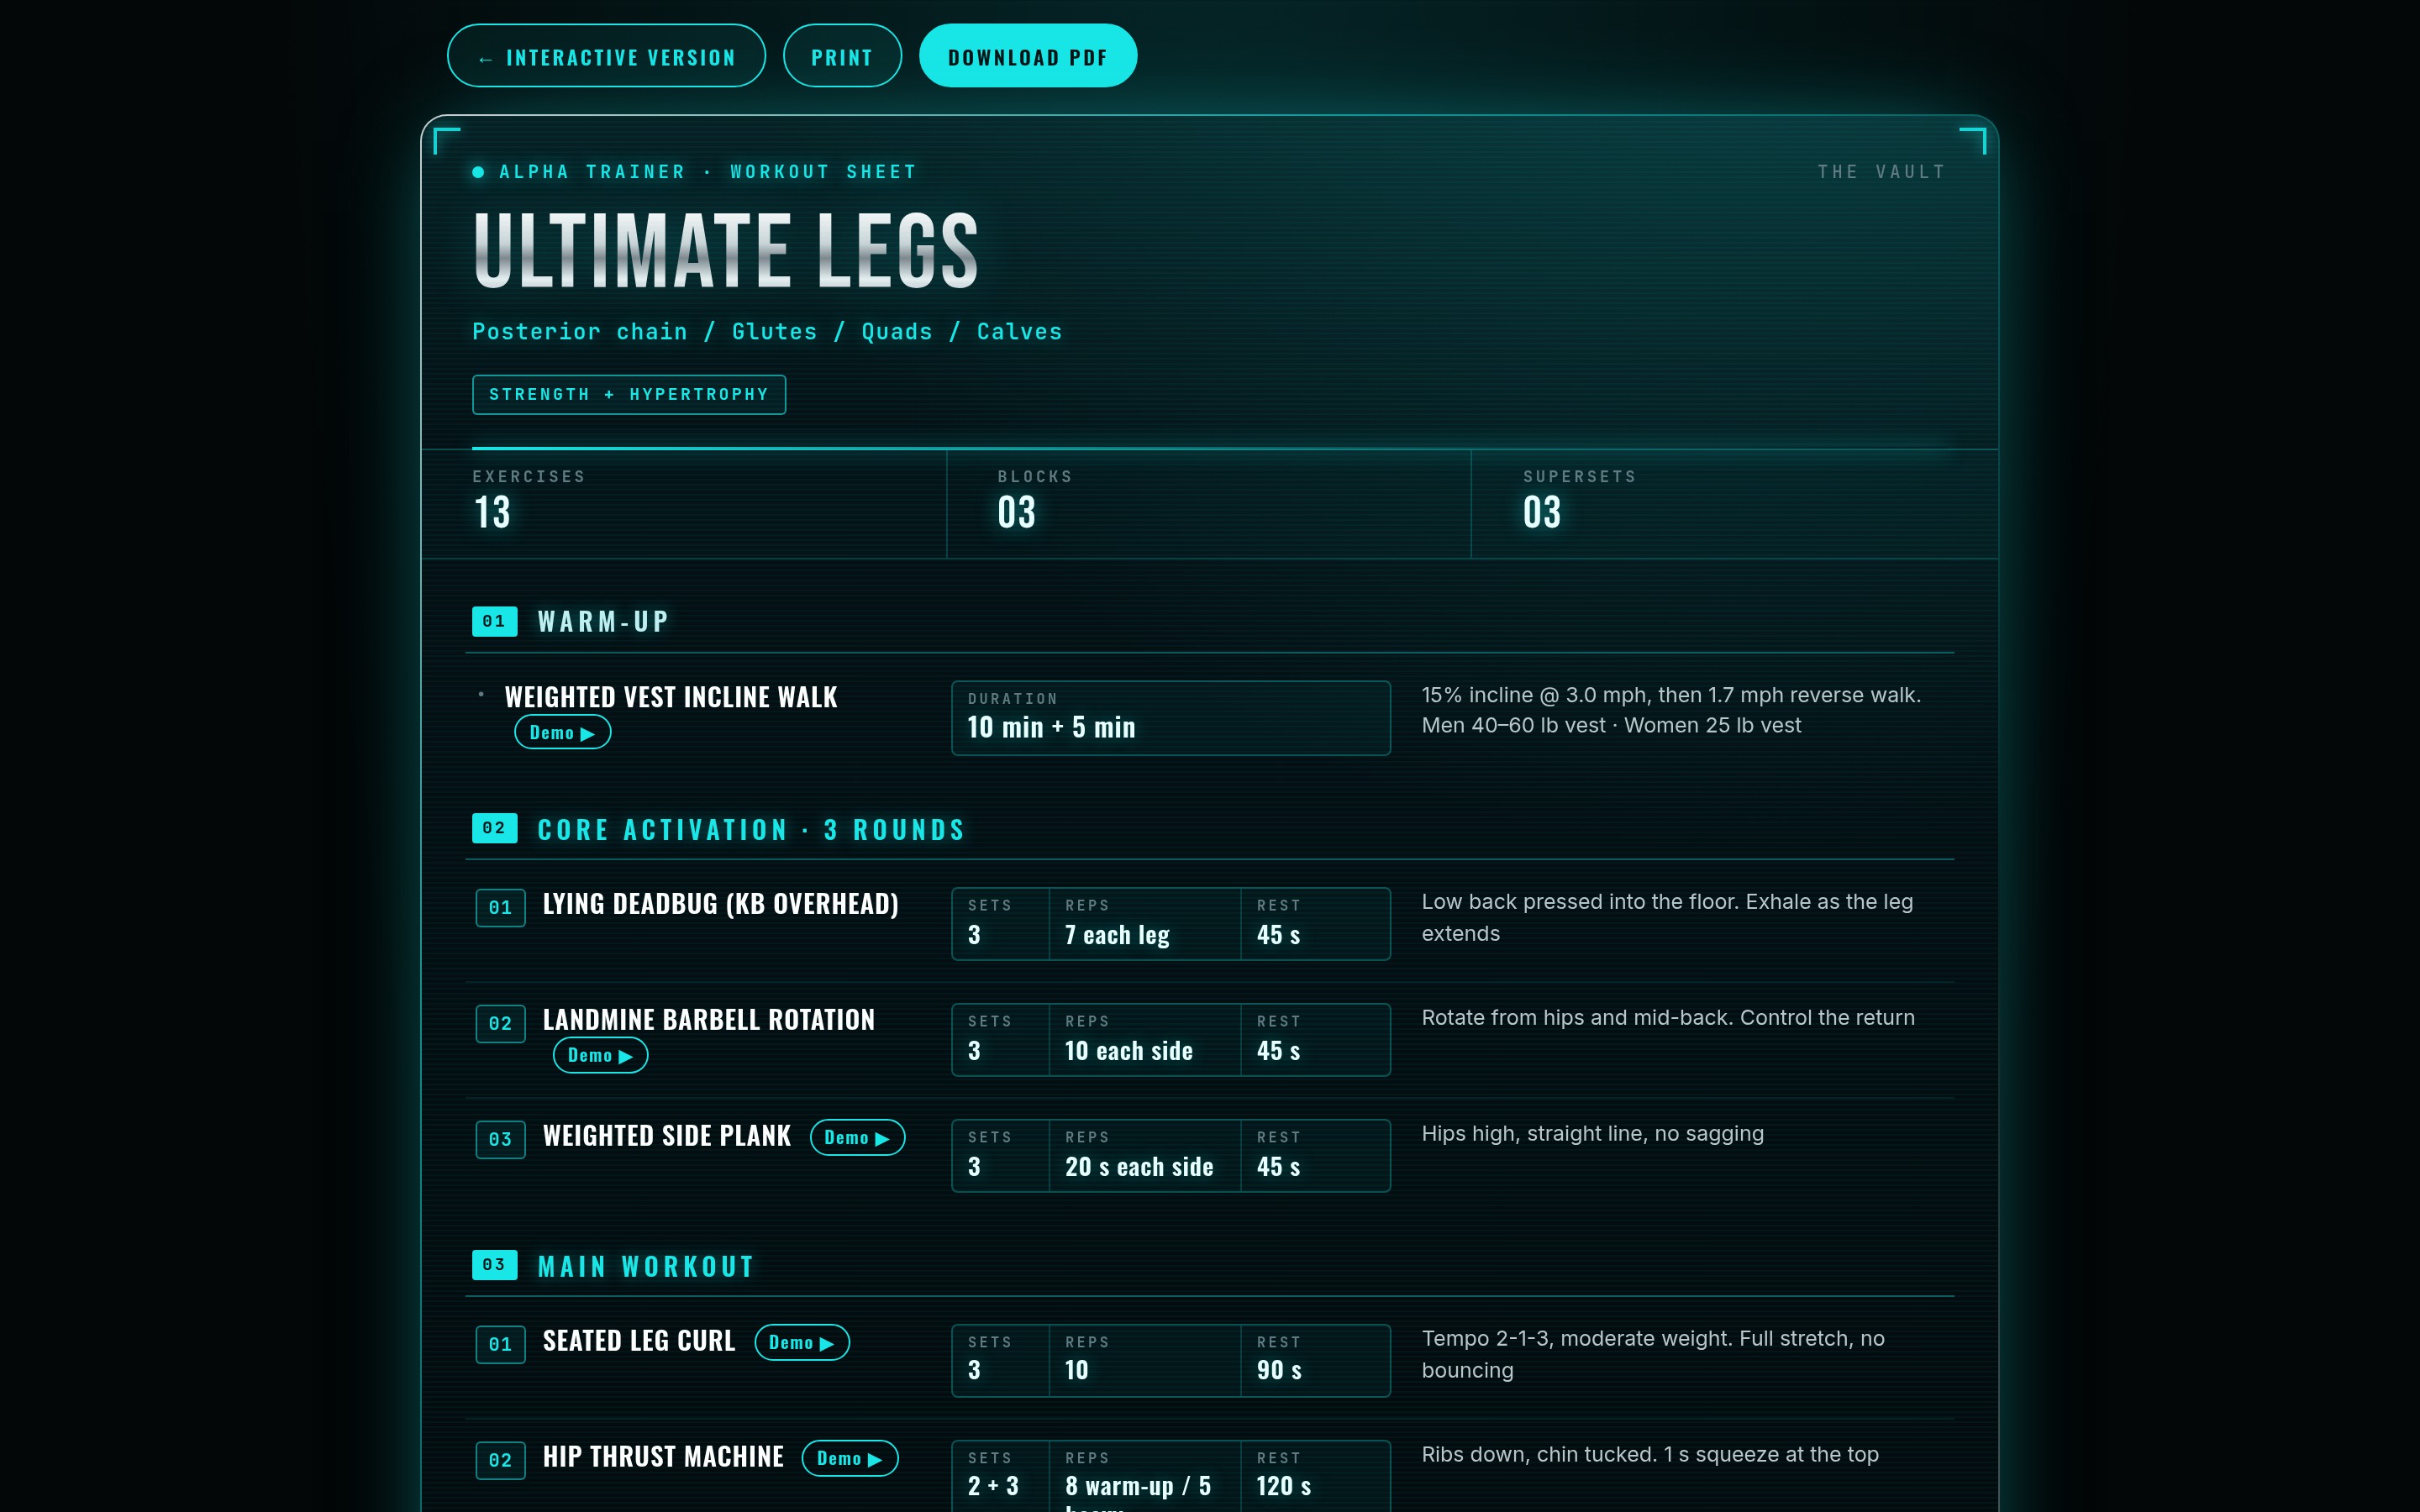The width and height of the screenshot is (2420, 1512).
Task: Click the Strength + Hypertrophy tag
Action: (x=629, y=394)
